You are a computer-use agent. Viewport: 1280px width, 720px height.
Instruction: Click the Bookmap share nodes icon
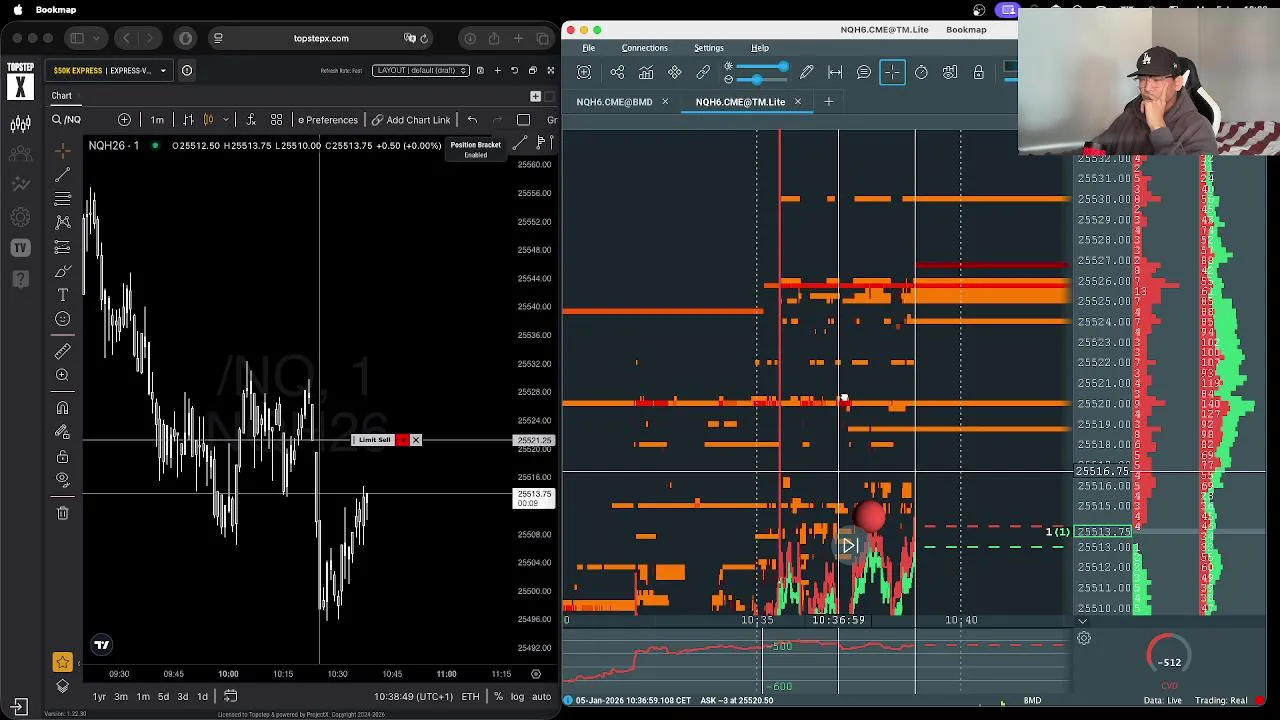coord(617,72)
